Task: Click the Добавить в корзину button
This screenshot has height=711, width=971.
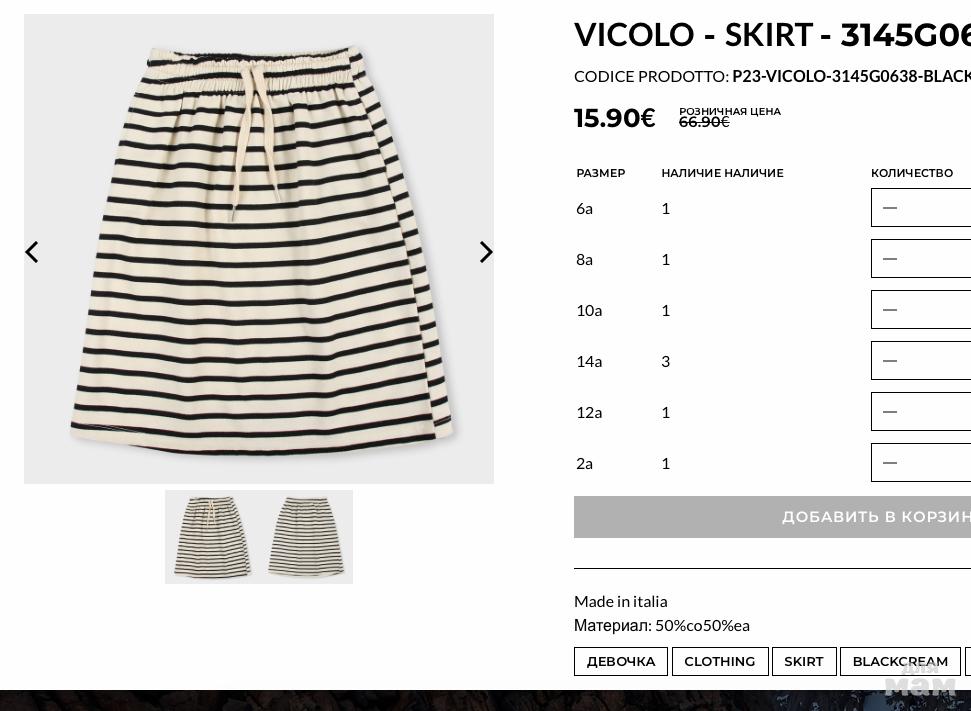Action: 772,517
